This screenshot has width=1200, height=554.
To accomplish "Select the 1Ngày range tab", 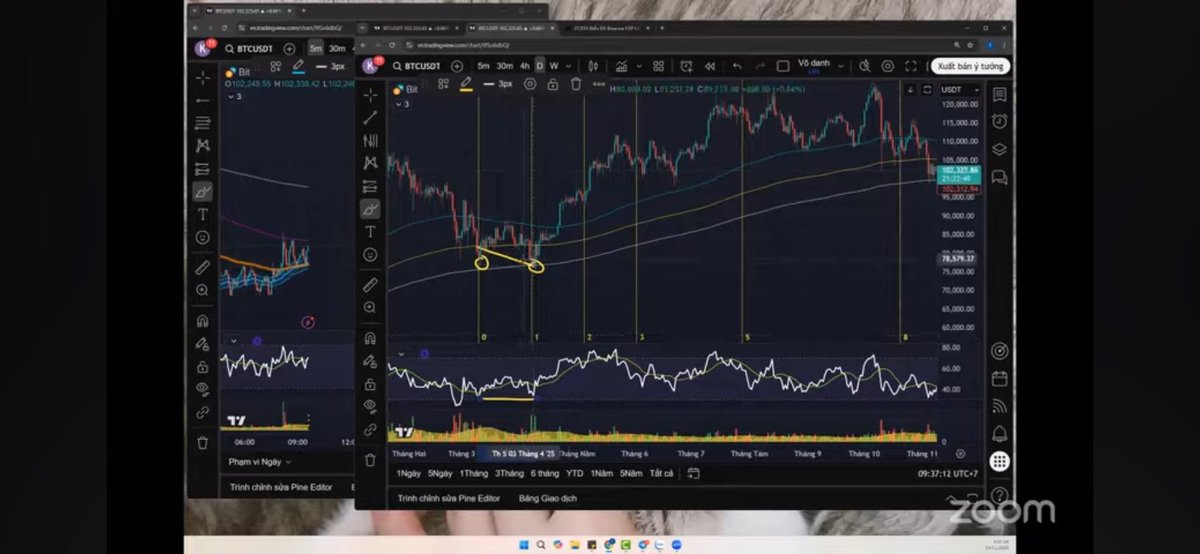I will 409,473.
